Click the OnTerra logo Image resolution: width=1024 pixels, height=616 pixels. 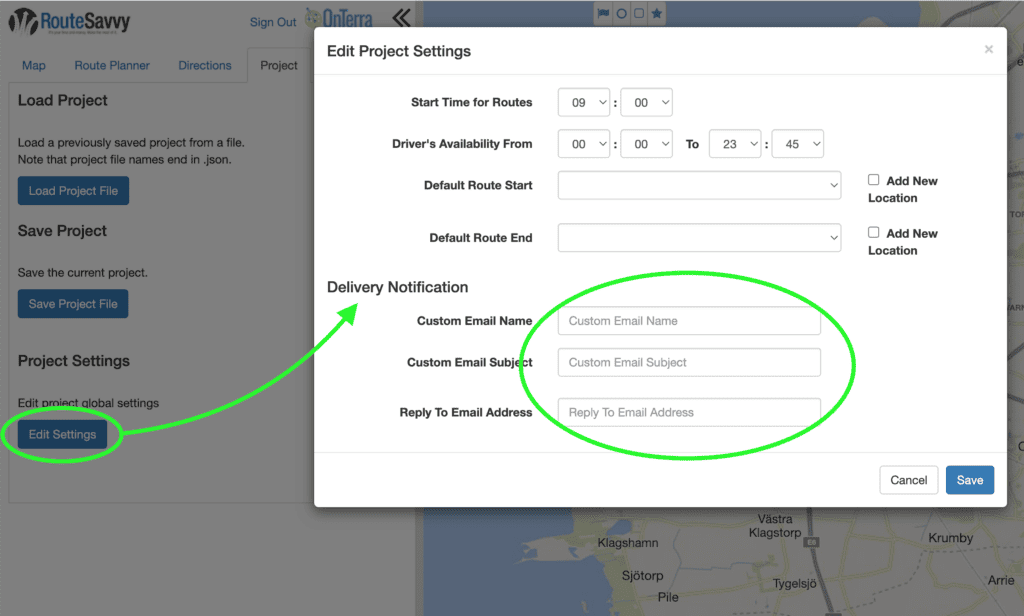(x=340, y=19)
